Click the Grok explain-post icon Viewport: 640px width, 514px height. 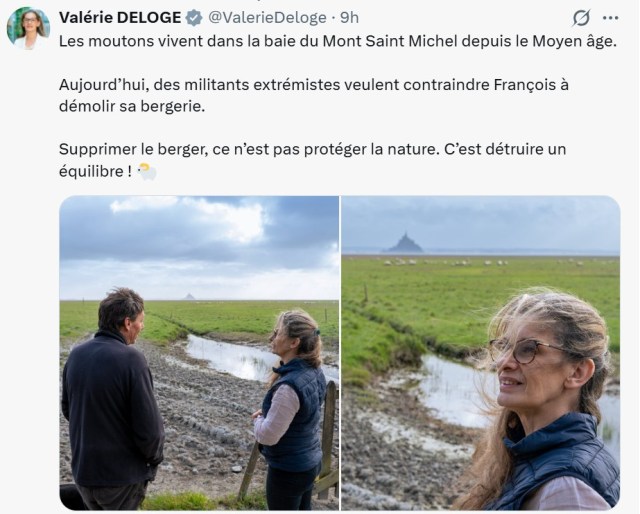pyautogui.click(x=581, y=18)
